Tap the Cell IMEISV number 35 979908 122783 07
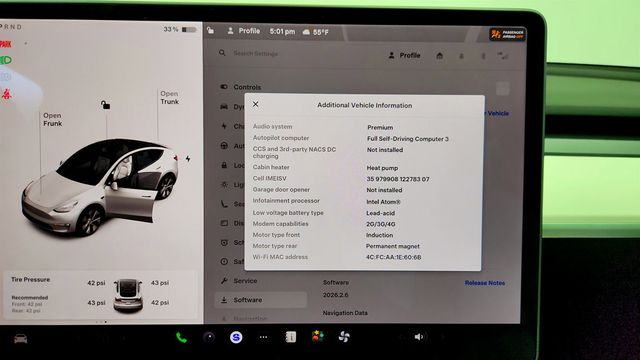 (x=398, y=179)
